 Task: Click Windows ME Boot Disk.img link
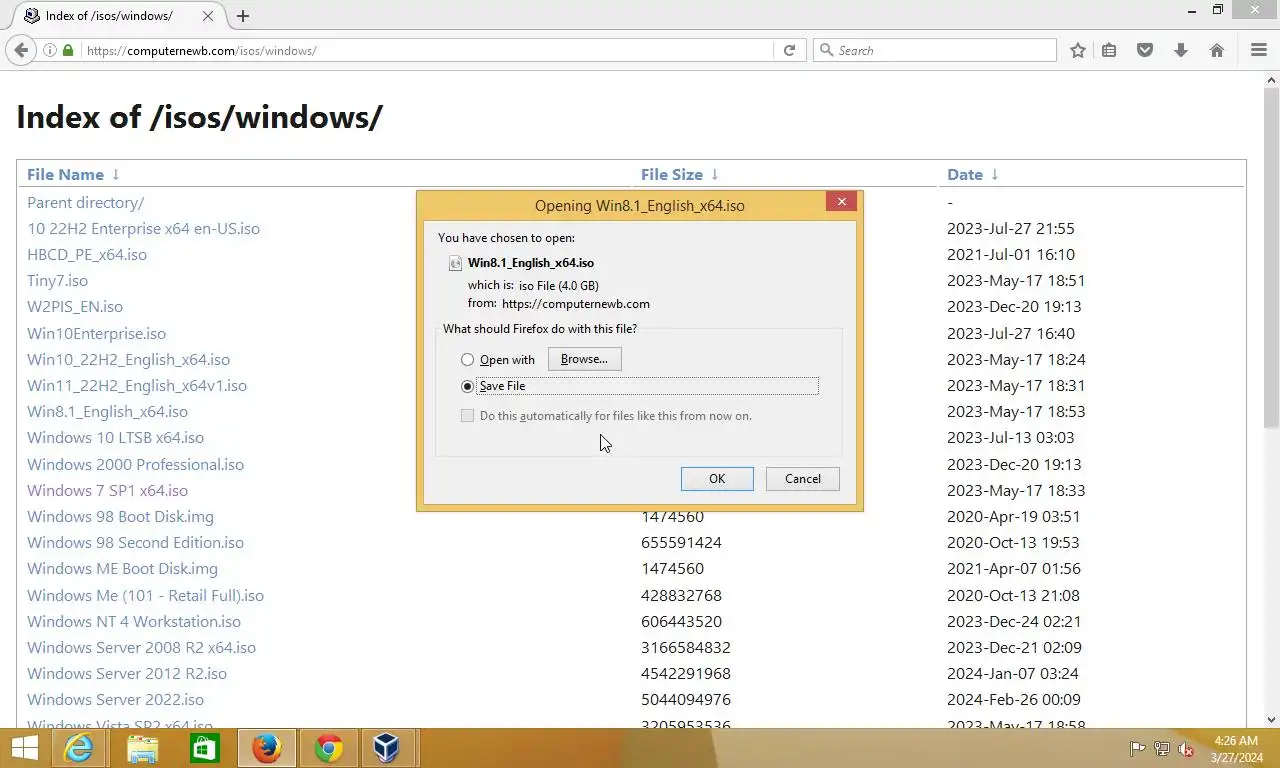[x=122, y=568]
